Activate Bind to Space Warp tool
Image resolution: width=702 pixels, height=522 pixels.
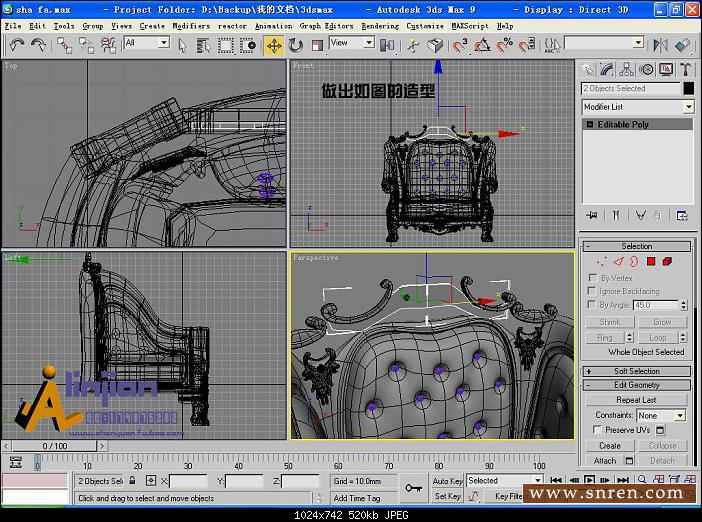[x=108, y=45]
